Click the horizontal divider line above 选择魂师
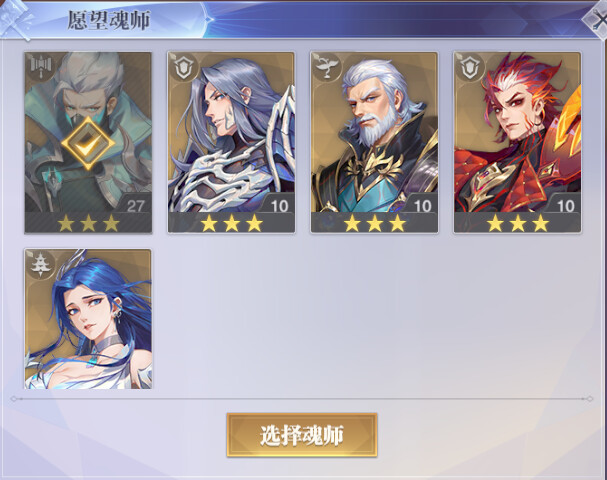Viewport: 607px width, 480px height. 302,398
